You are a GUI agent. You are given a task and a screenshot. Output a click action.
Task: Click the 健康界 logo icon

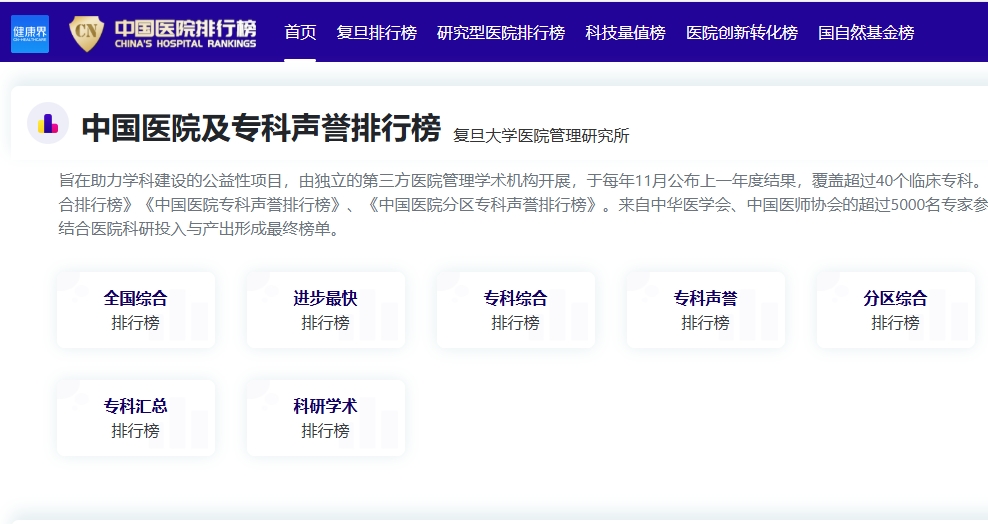point(30,34)
